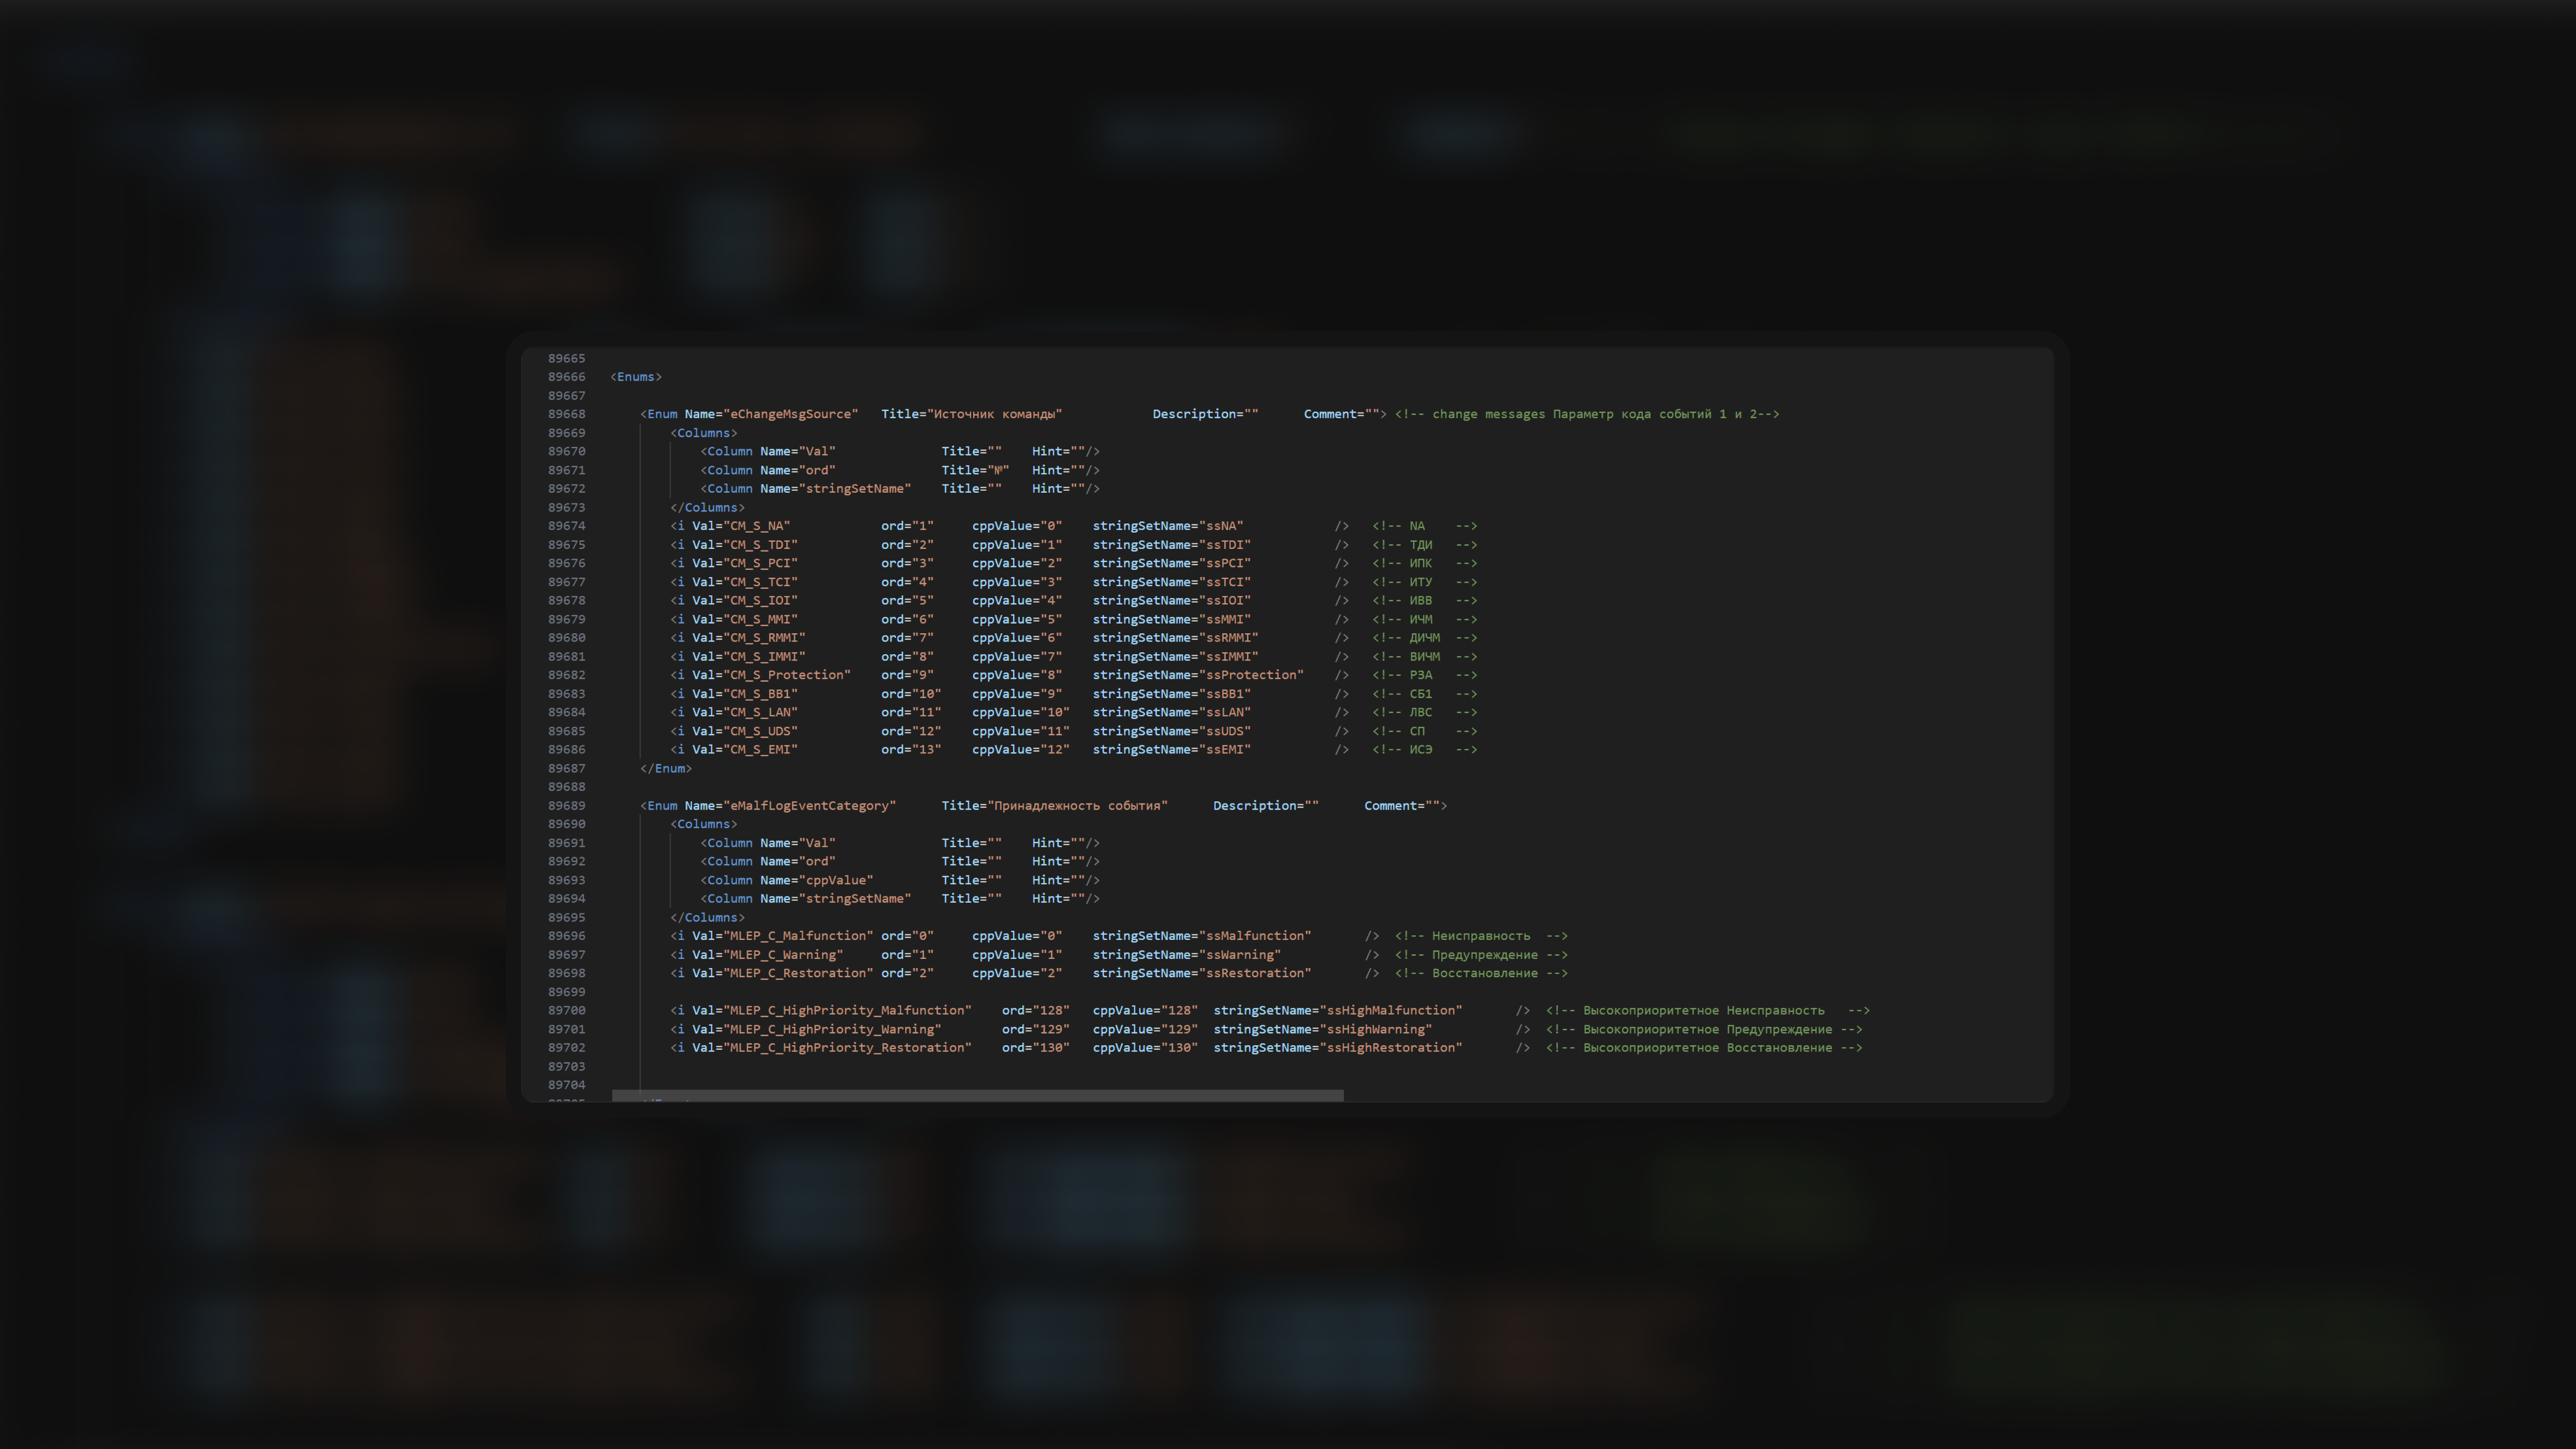
Task: Click the Неисправность comment on line 89696
Action: pyautogui.click(x=1480, y=936)
